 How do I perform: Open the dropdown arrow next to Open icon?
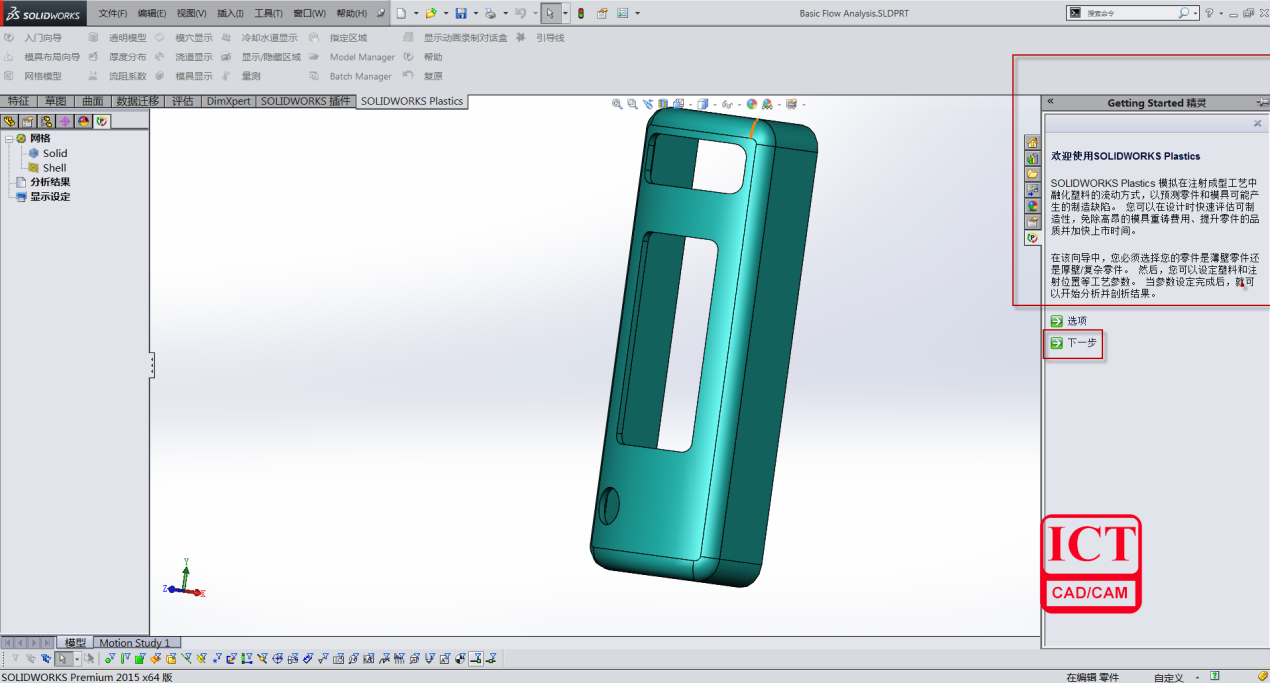coord(444,14)
